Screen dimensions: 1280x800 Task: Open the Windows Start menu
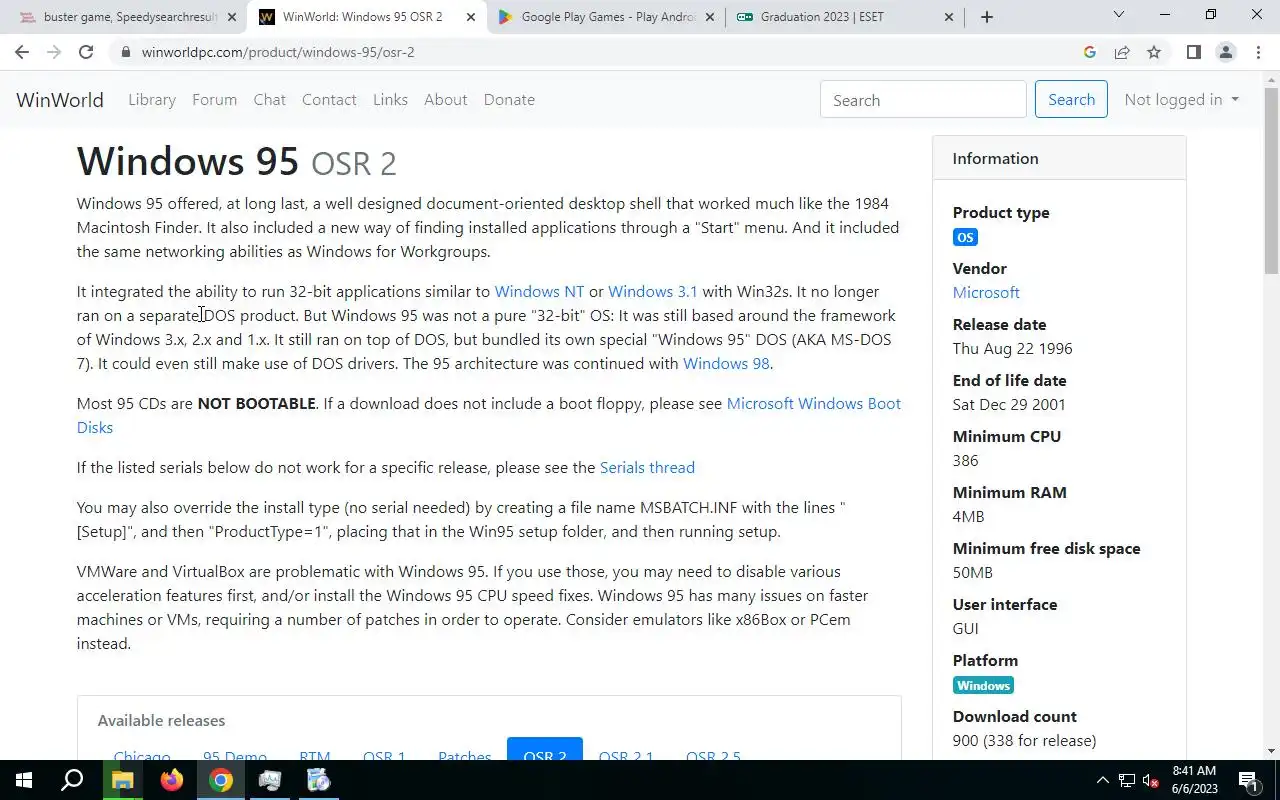[x=24, y=780]
